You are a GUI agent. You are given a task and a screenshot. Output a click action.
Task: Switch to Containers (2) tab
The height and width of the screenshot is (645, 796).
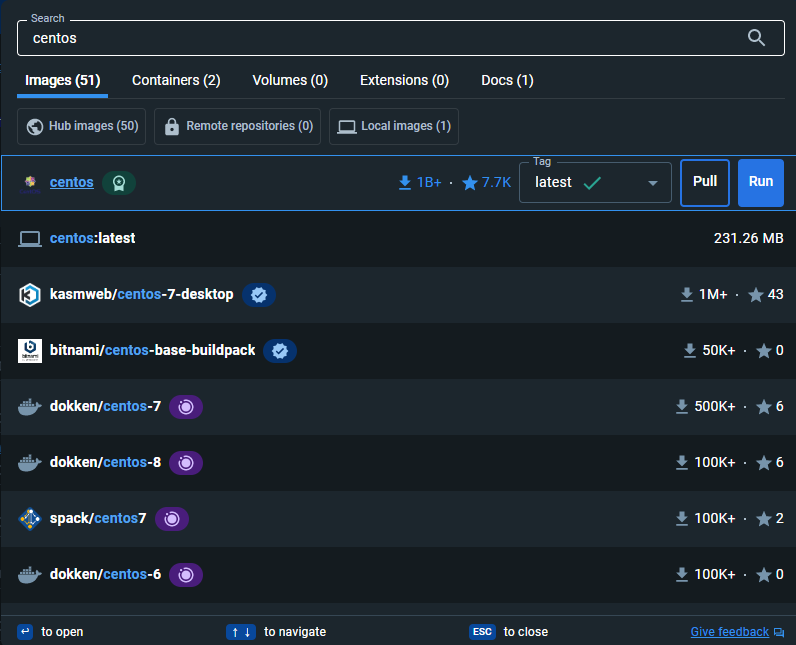pyautogui.click(x=176, y=81)
